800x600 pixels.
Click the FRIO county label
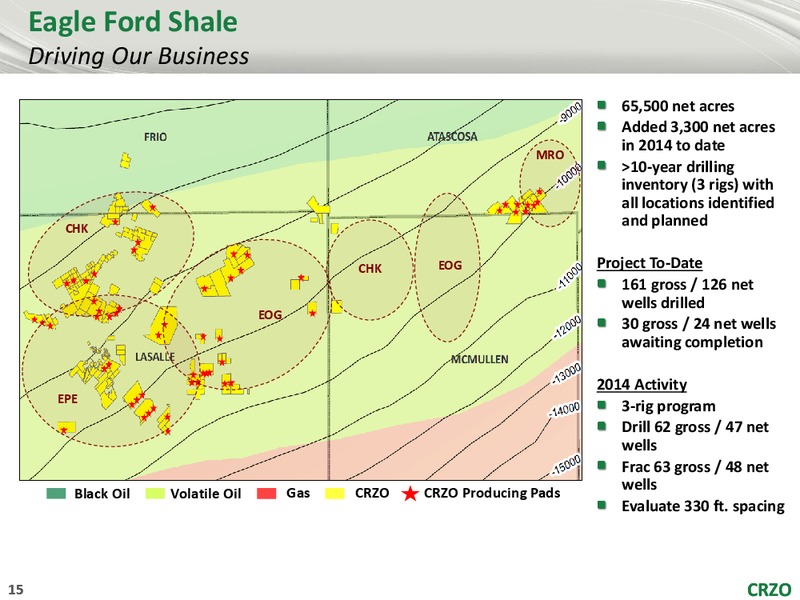pos(155,137)
